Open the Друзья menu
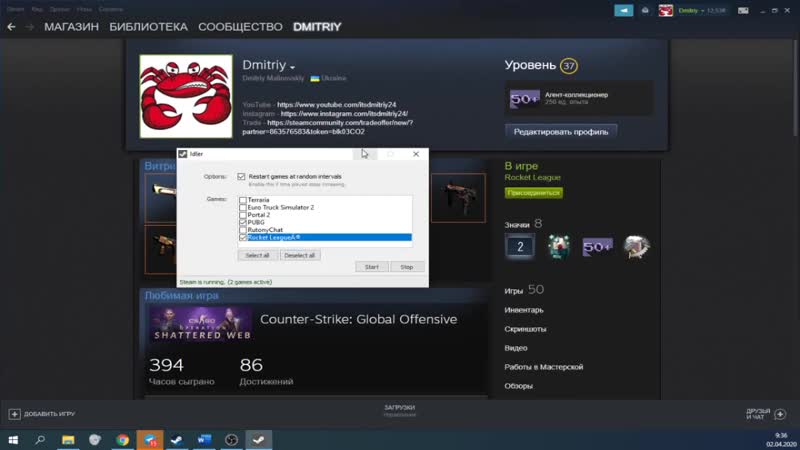The height and width of the screenshot is (450, 800). click(x=59, y=9)
